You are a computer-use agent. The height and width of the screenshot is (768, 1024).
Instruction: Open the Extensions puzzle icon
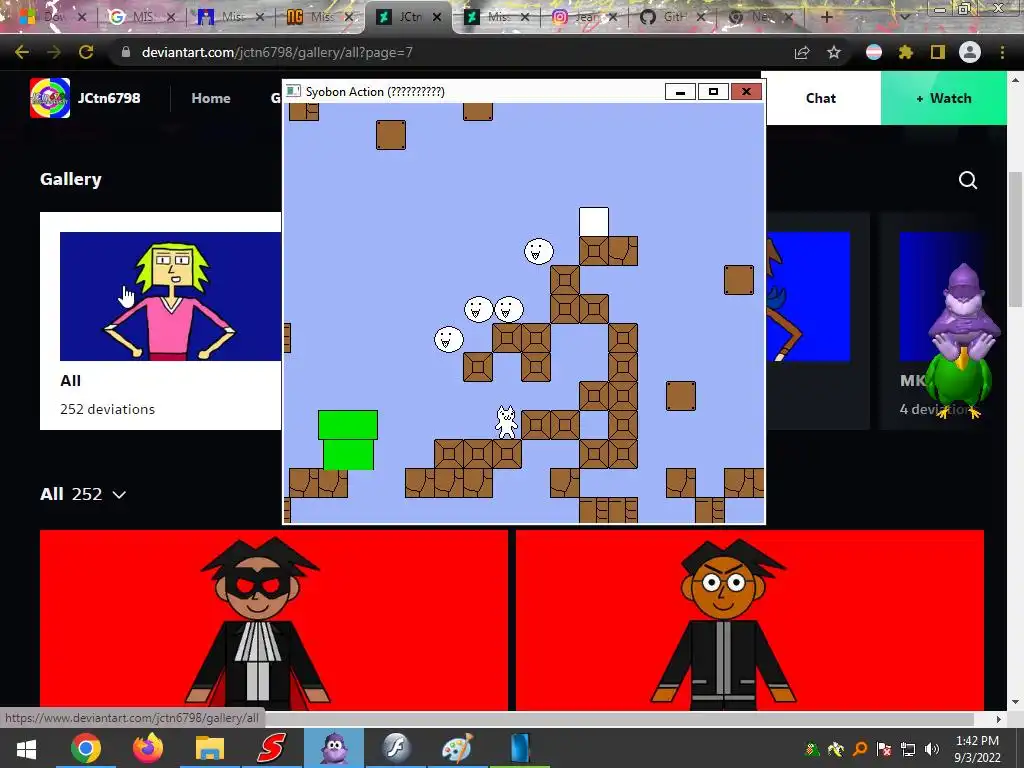(906, 52)
